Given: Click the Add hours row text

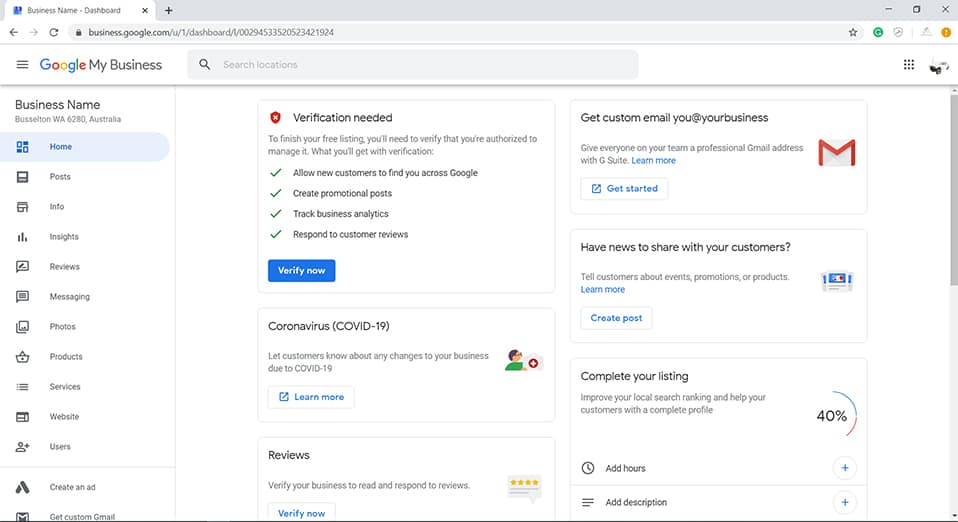Looking at the screenshot, I should 625,468.
